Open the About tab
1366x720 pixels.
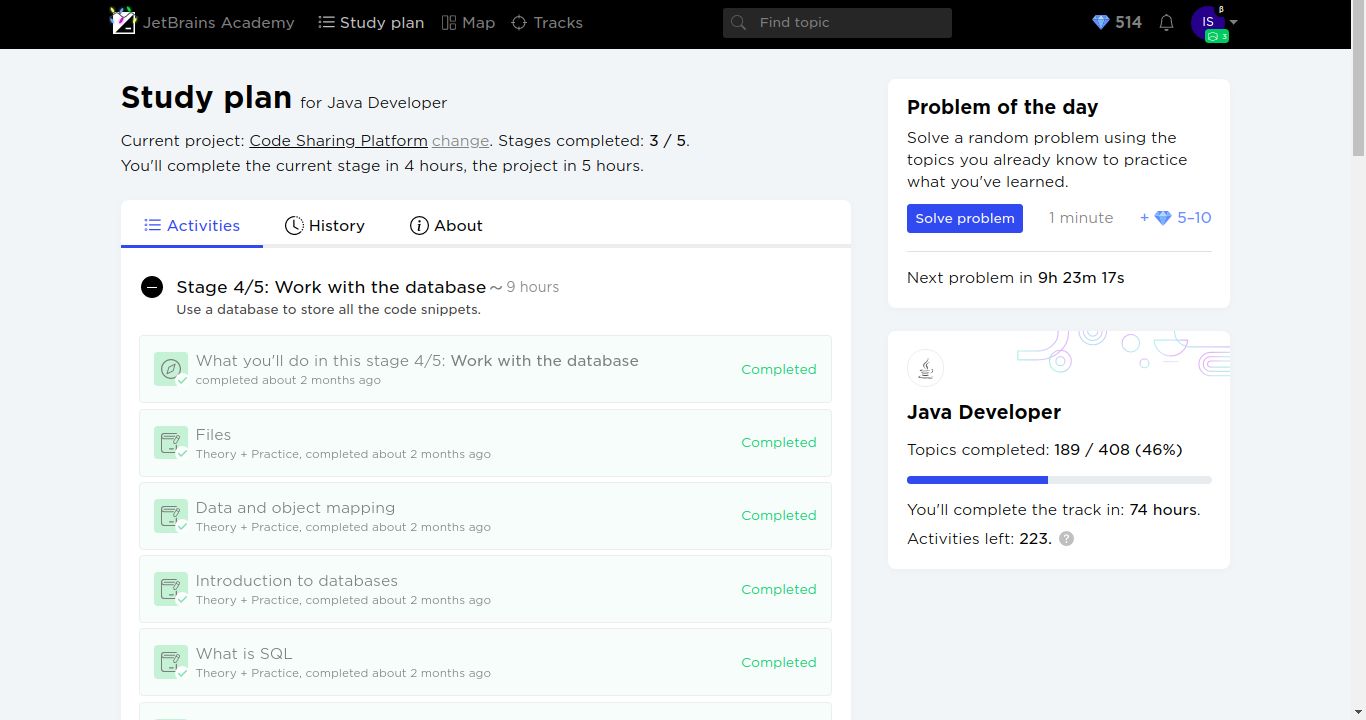click(446, 226)
